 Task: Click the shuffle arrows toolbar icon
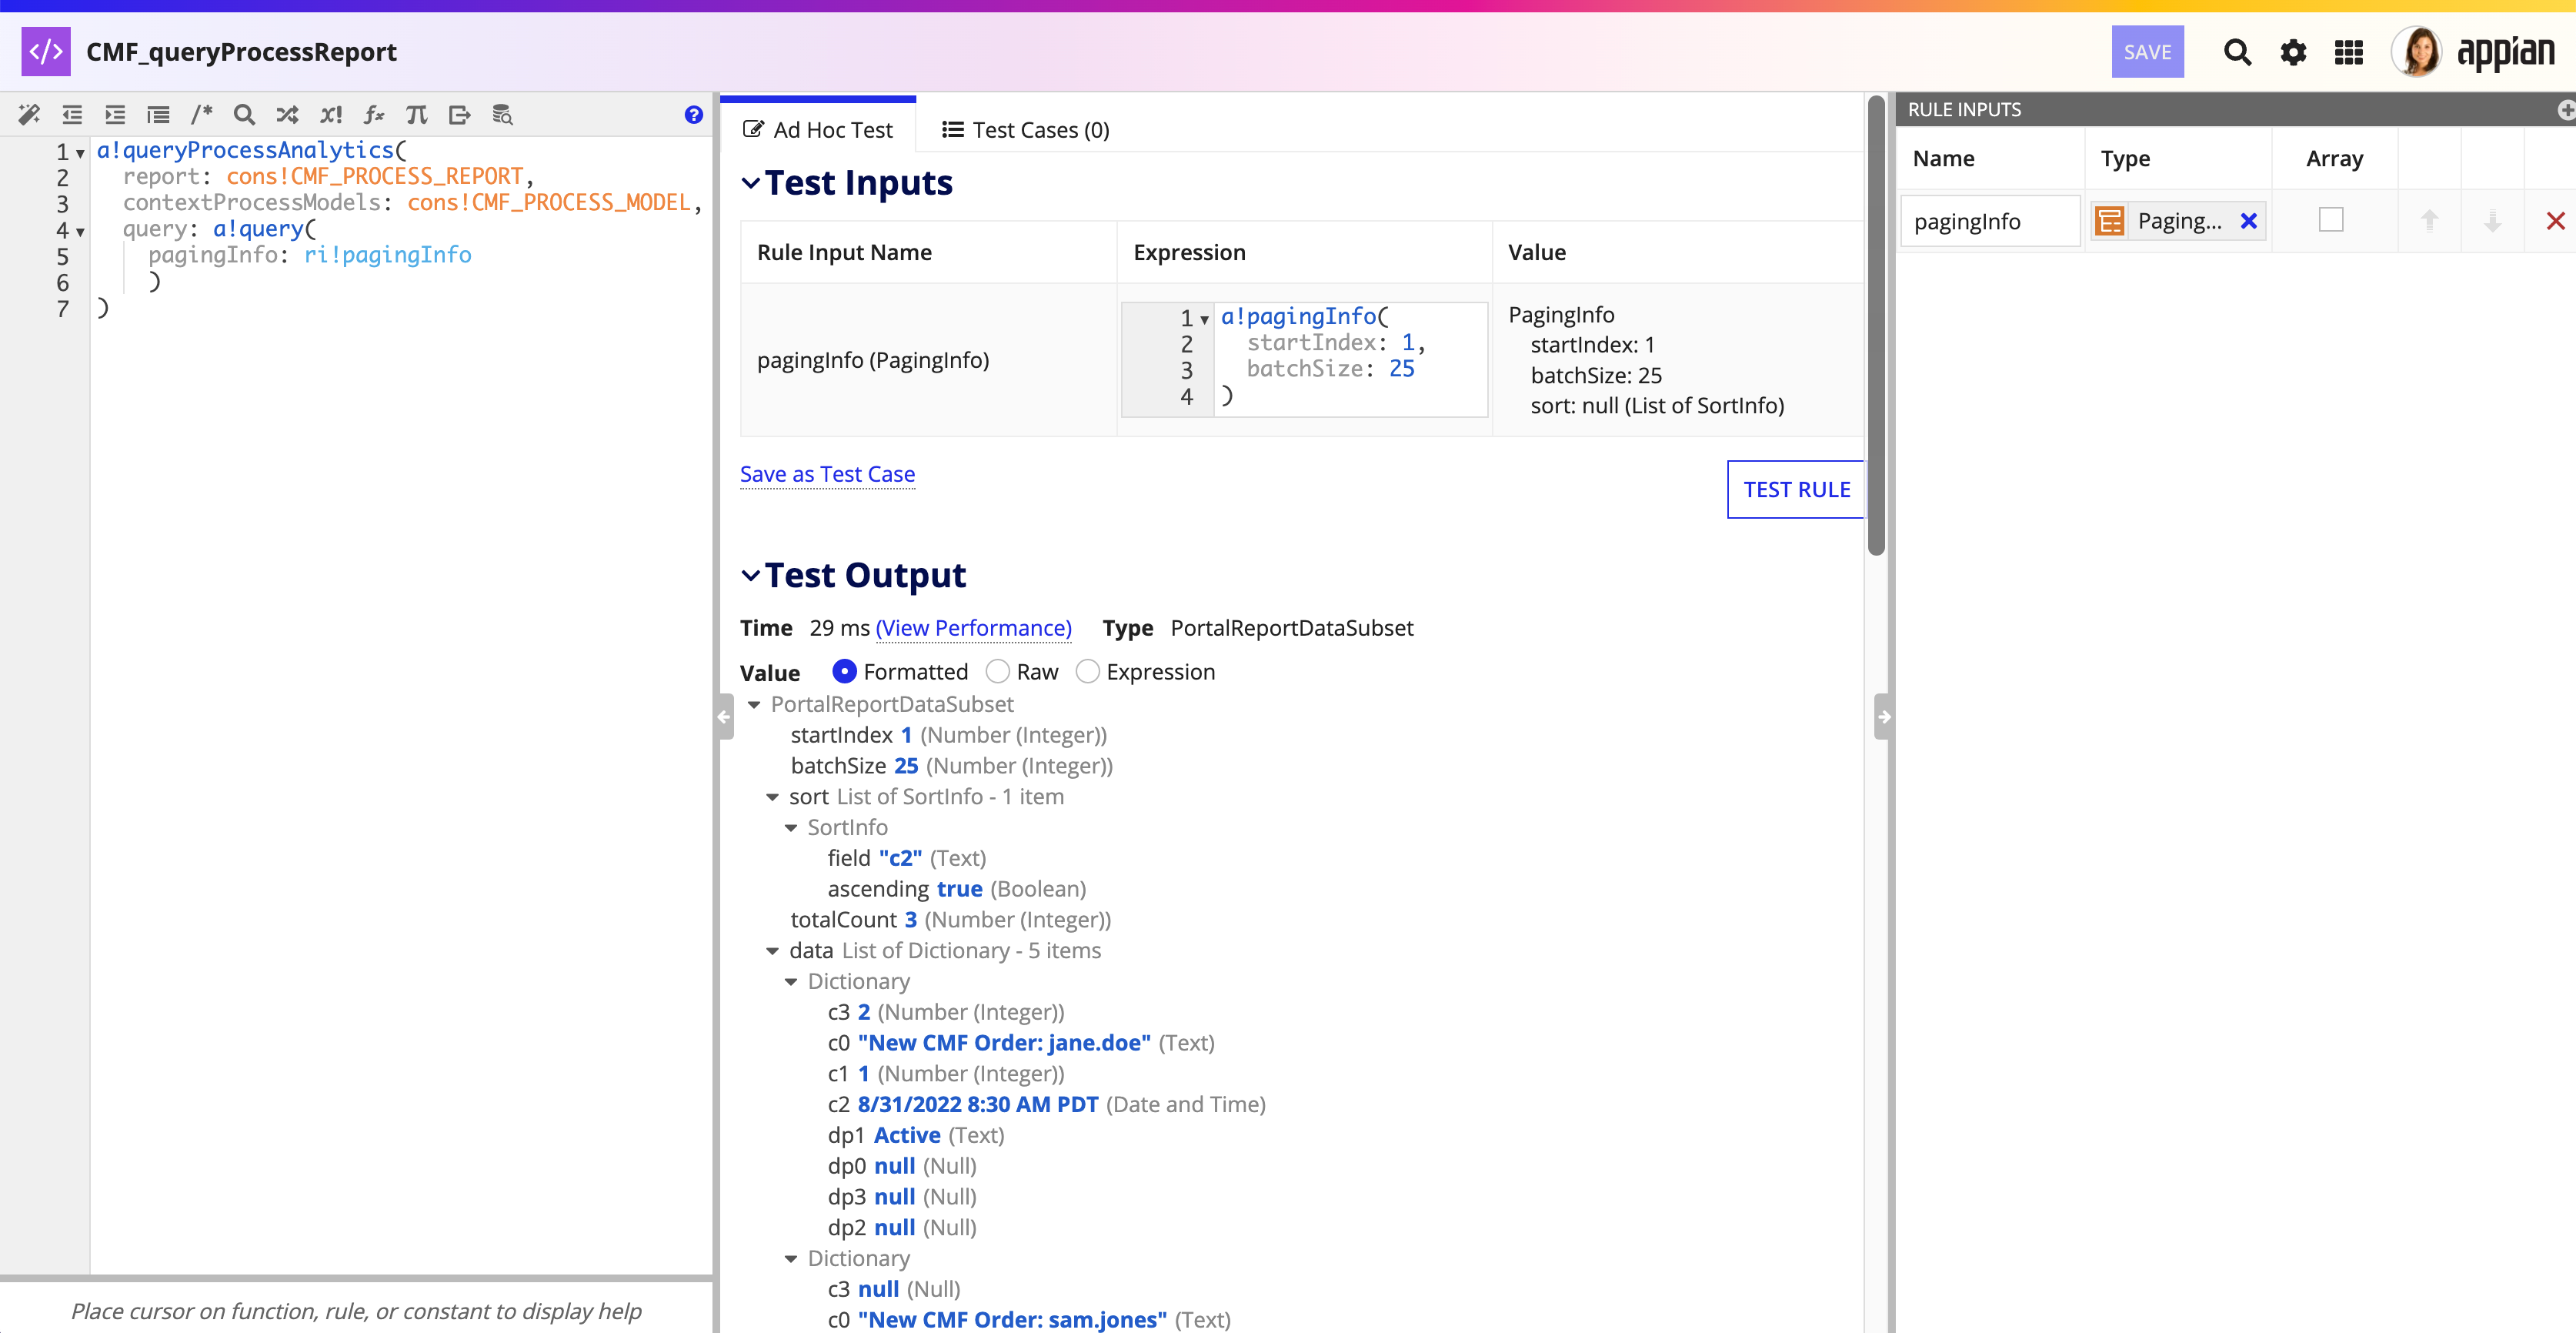[287, 115]
